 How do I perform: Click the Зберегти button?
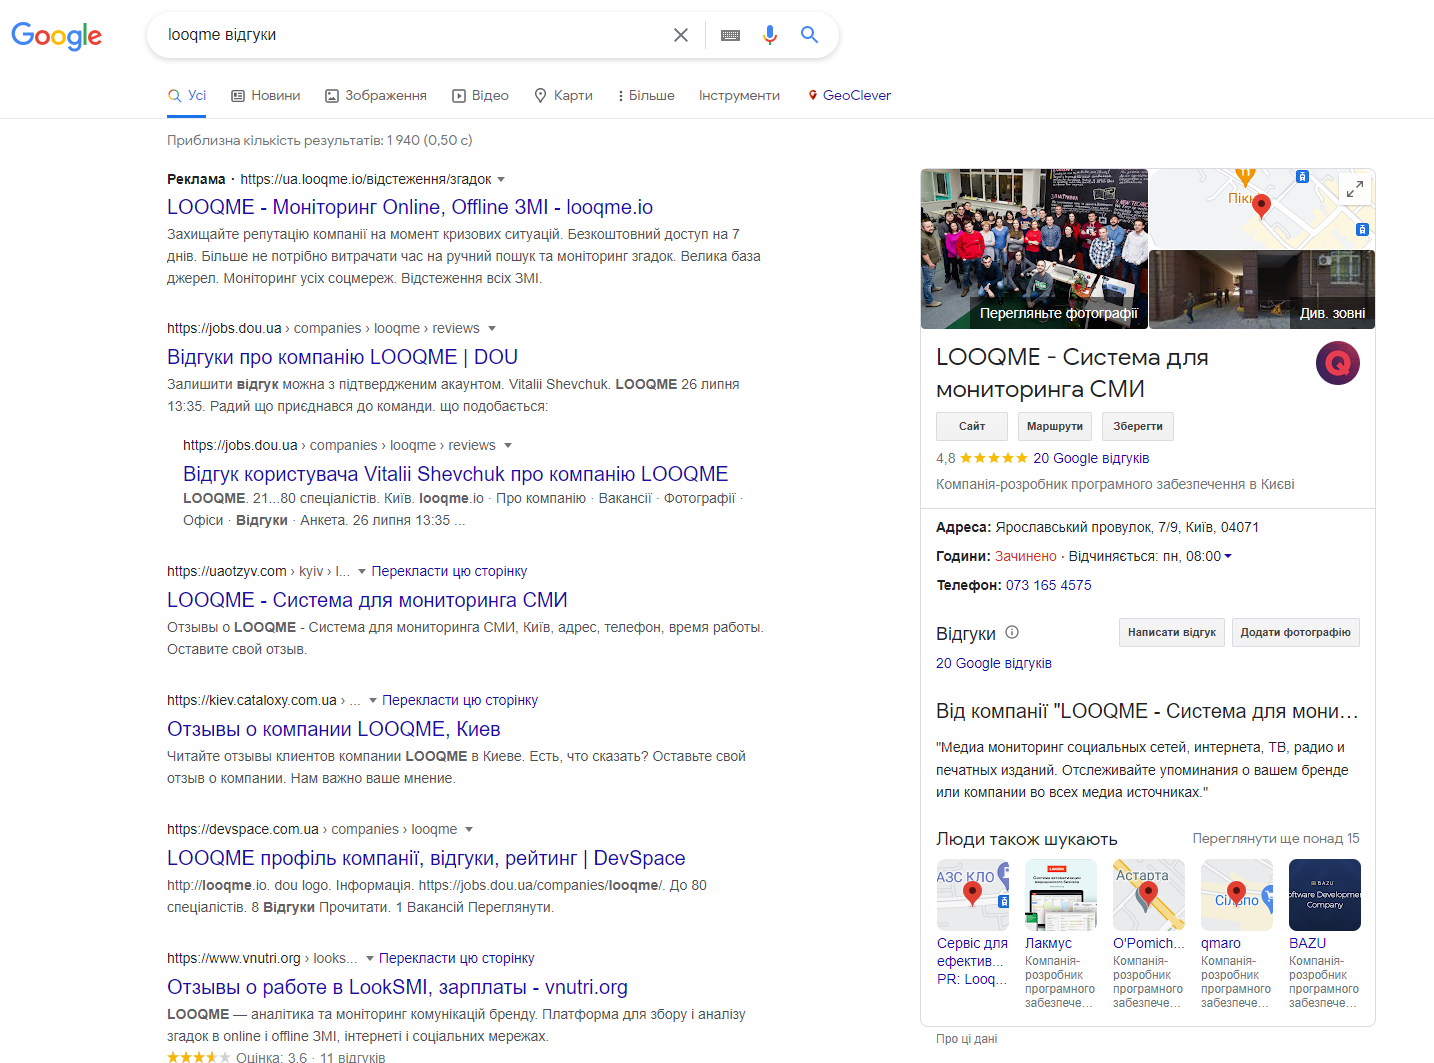pos(1138,426)
